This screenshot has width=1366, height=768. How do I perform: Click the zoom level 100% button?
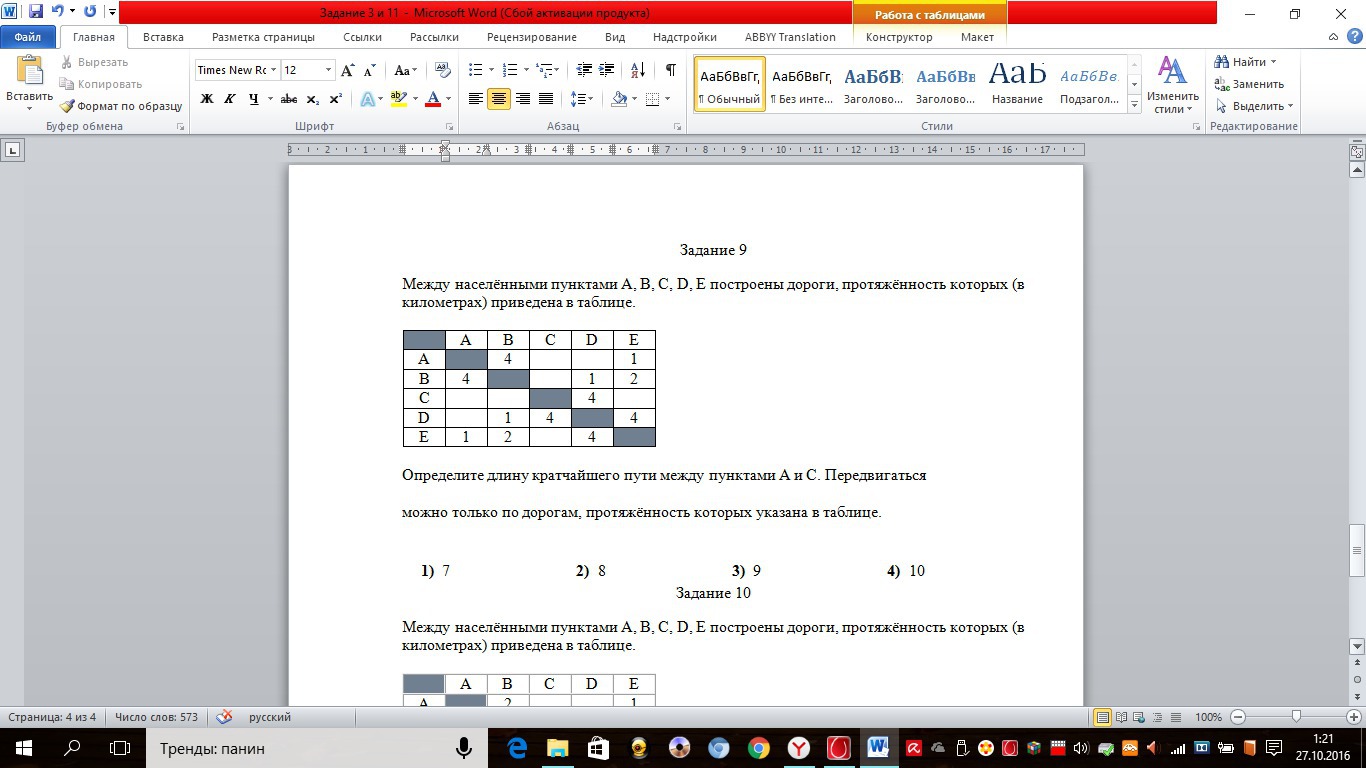(1209, 717)
